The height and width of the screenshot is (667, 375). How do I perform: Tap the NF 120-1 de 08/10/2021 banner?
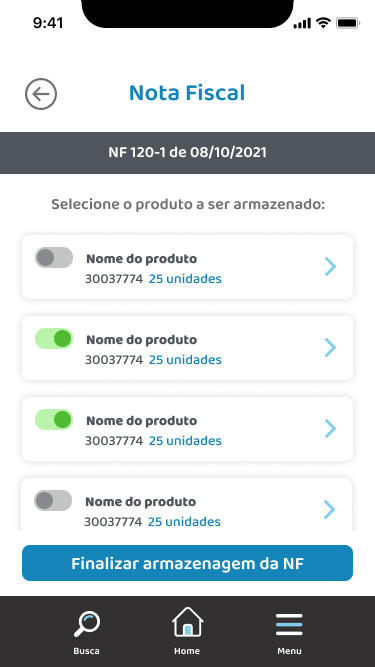point(188,153)
